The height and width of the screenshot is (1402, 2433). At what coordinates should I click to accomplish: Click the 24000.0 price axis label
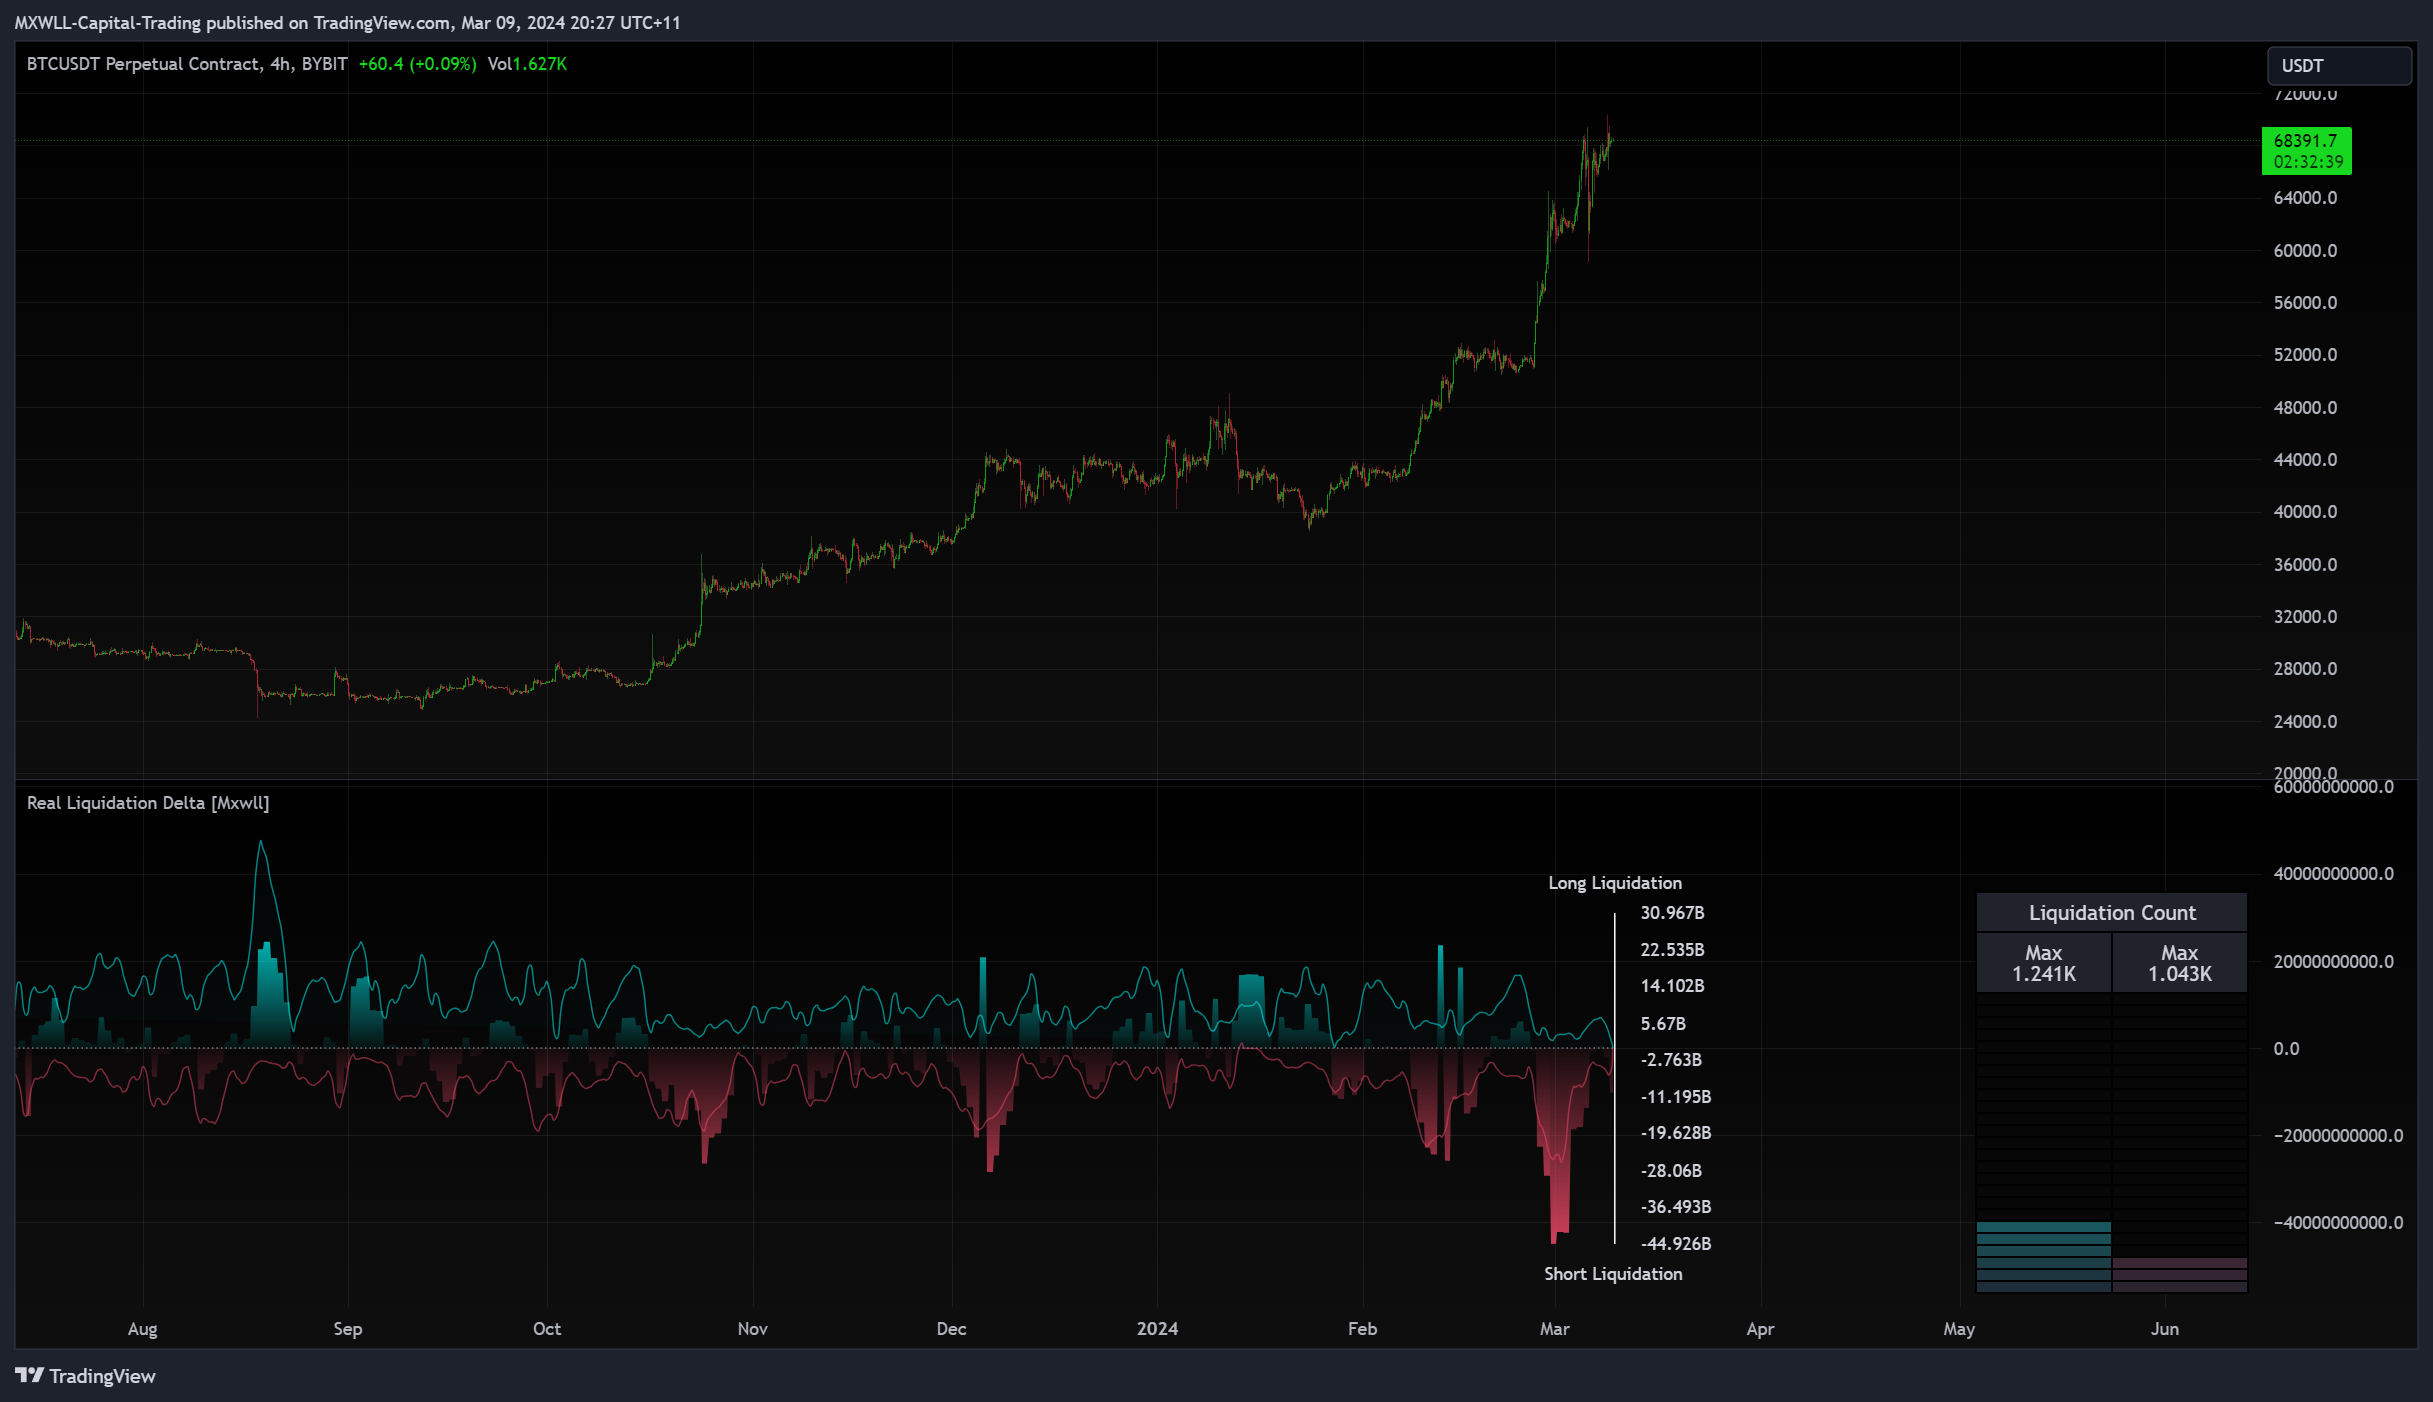[2305, 722]
